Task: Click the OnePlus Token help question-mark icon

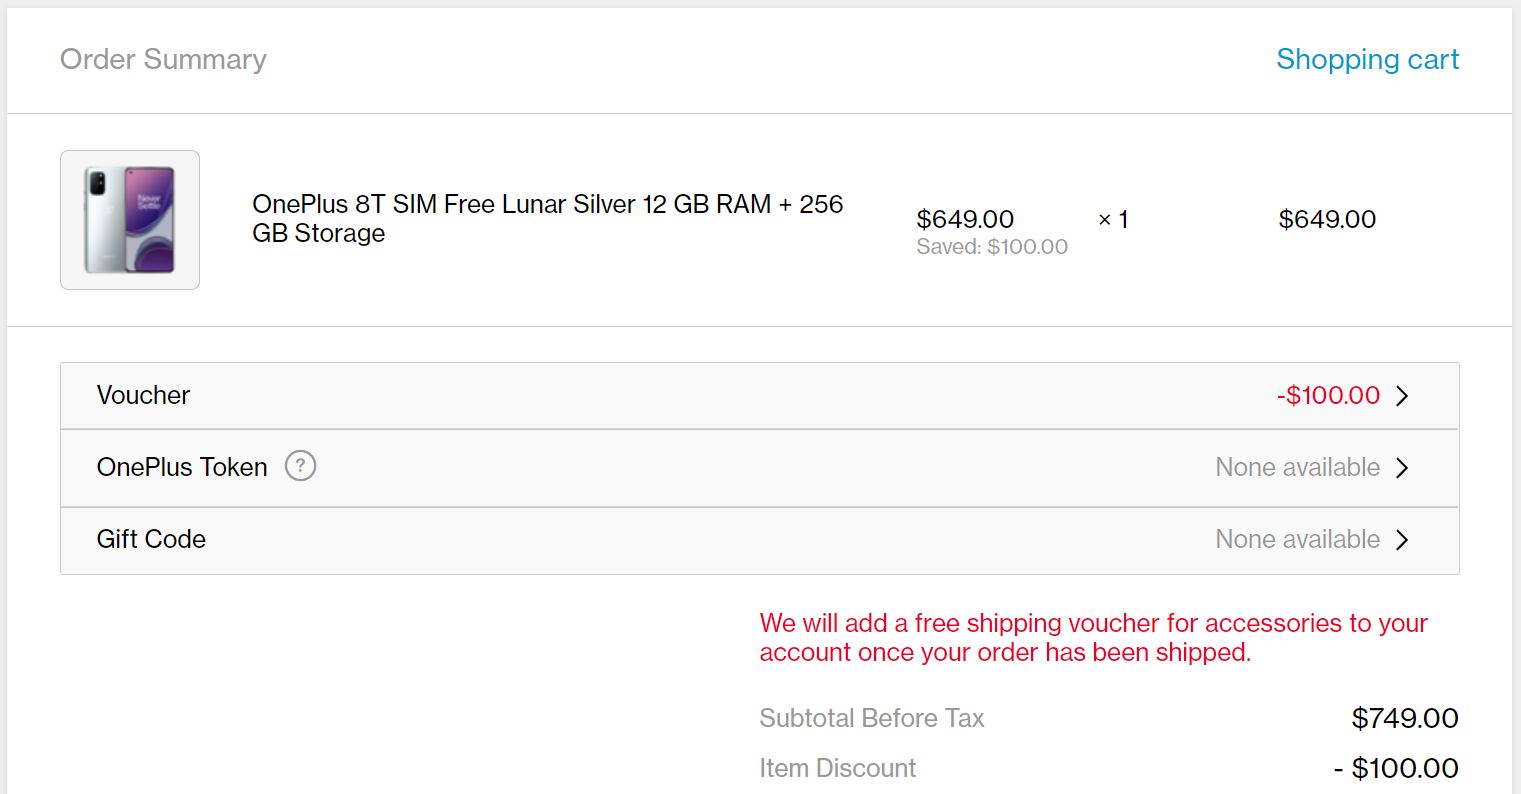Action: [300, 466]
